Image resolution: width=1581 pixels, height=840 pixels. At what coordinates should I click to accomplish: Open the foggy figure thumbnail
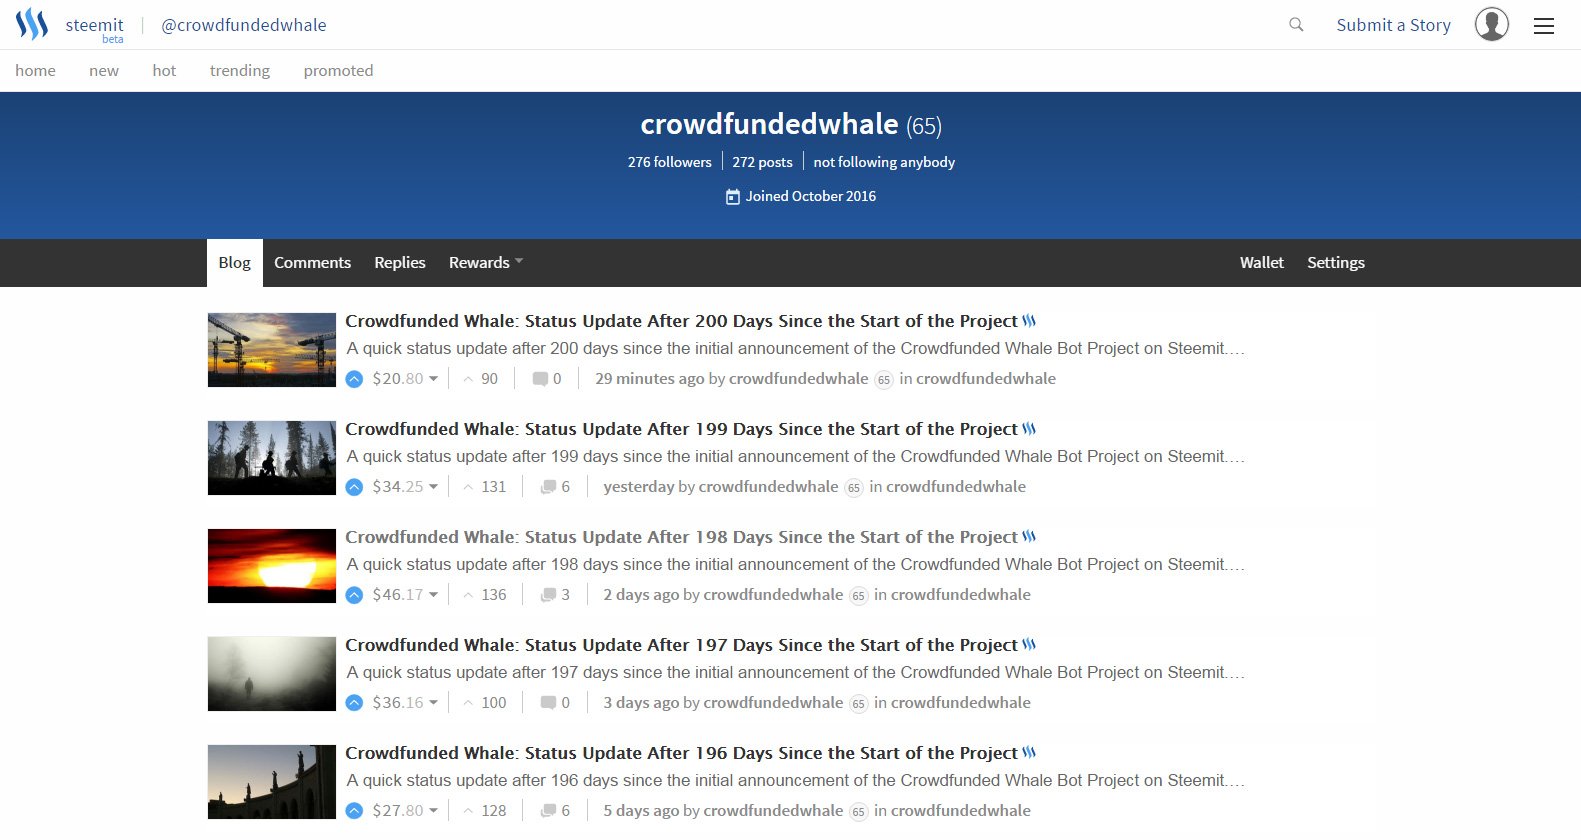click(272, 674)
